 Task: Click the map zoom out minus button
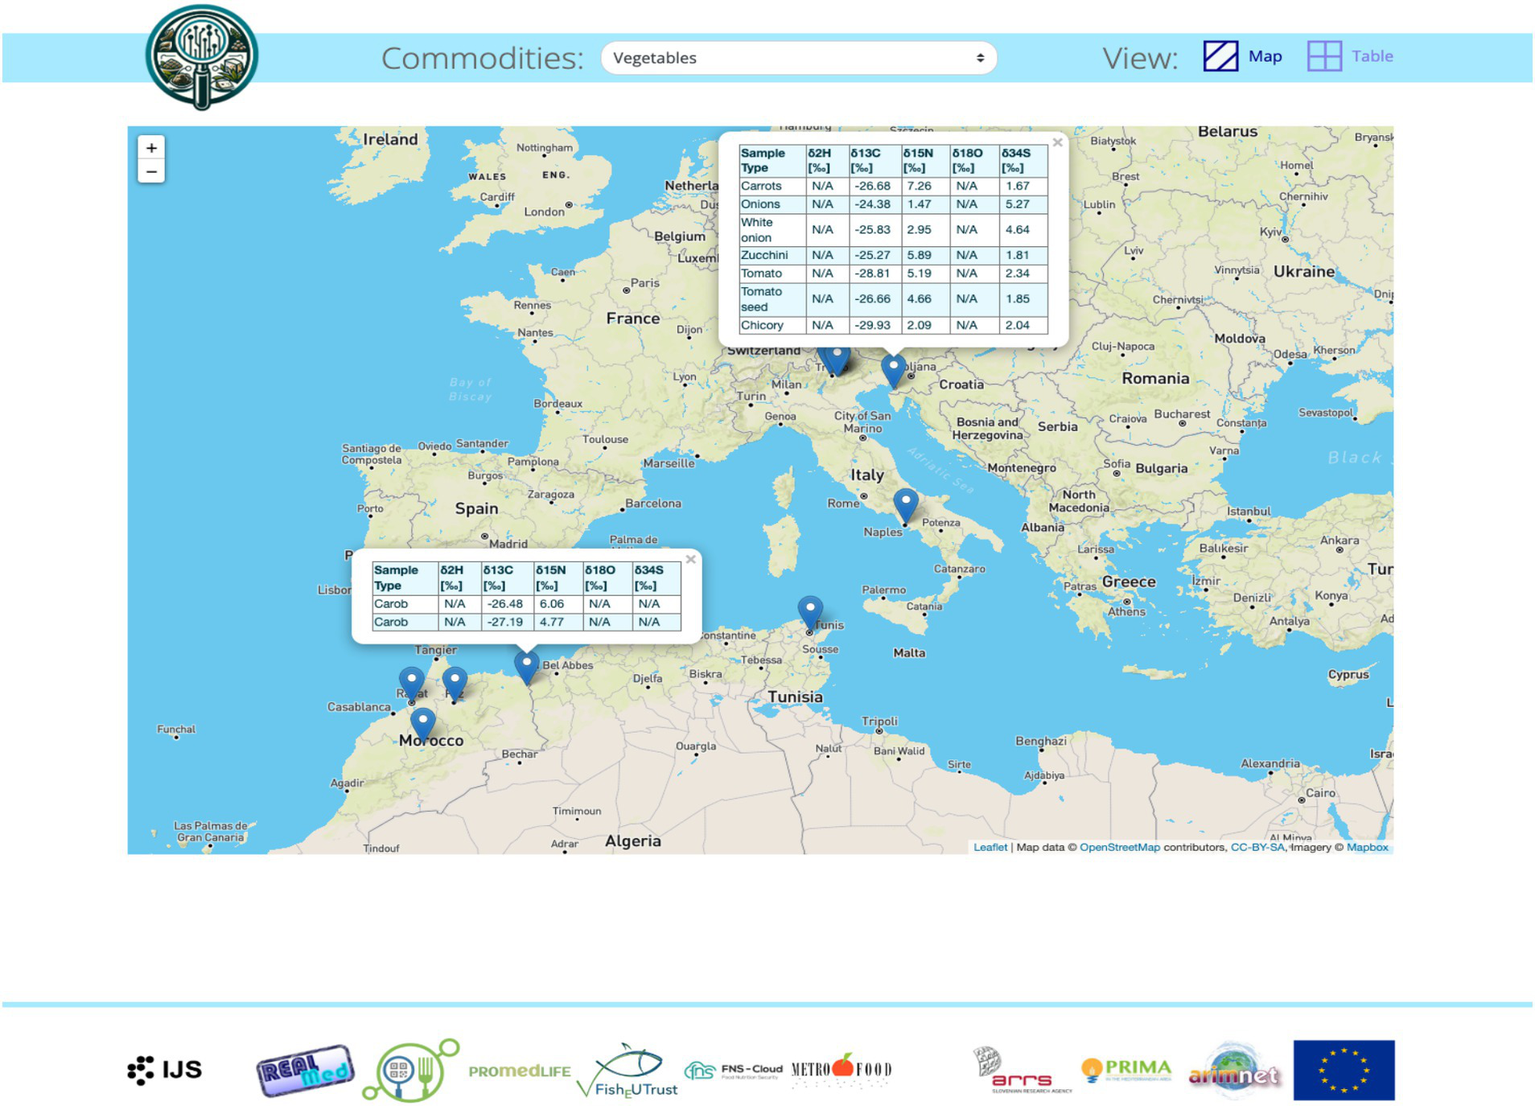click(x=151, y=172)
